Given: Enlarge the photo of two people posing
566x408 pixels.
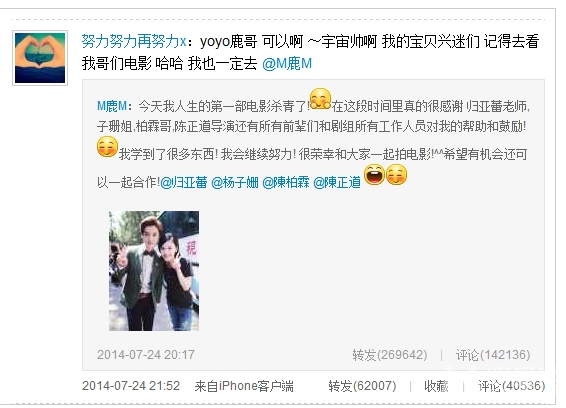Looking at the screenshot, I should (x=154, y=271).
